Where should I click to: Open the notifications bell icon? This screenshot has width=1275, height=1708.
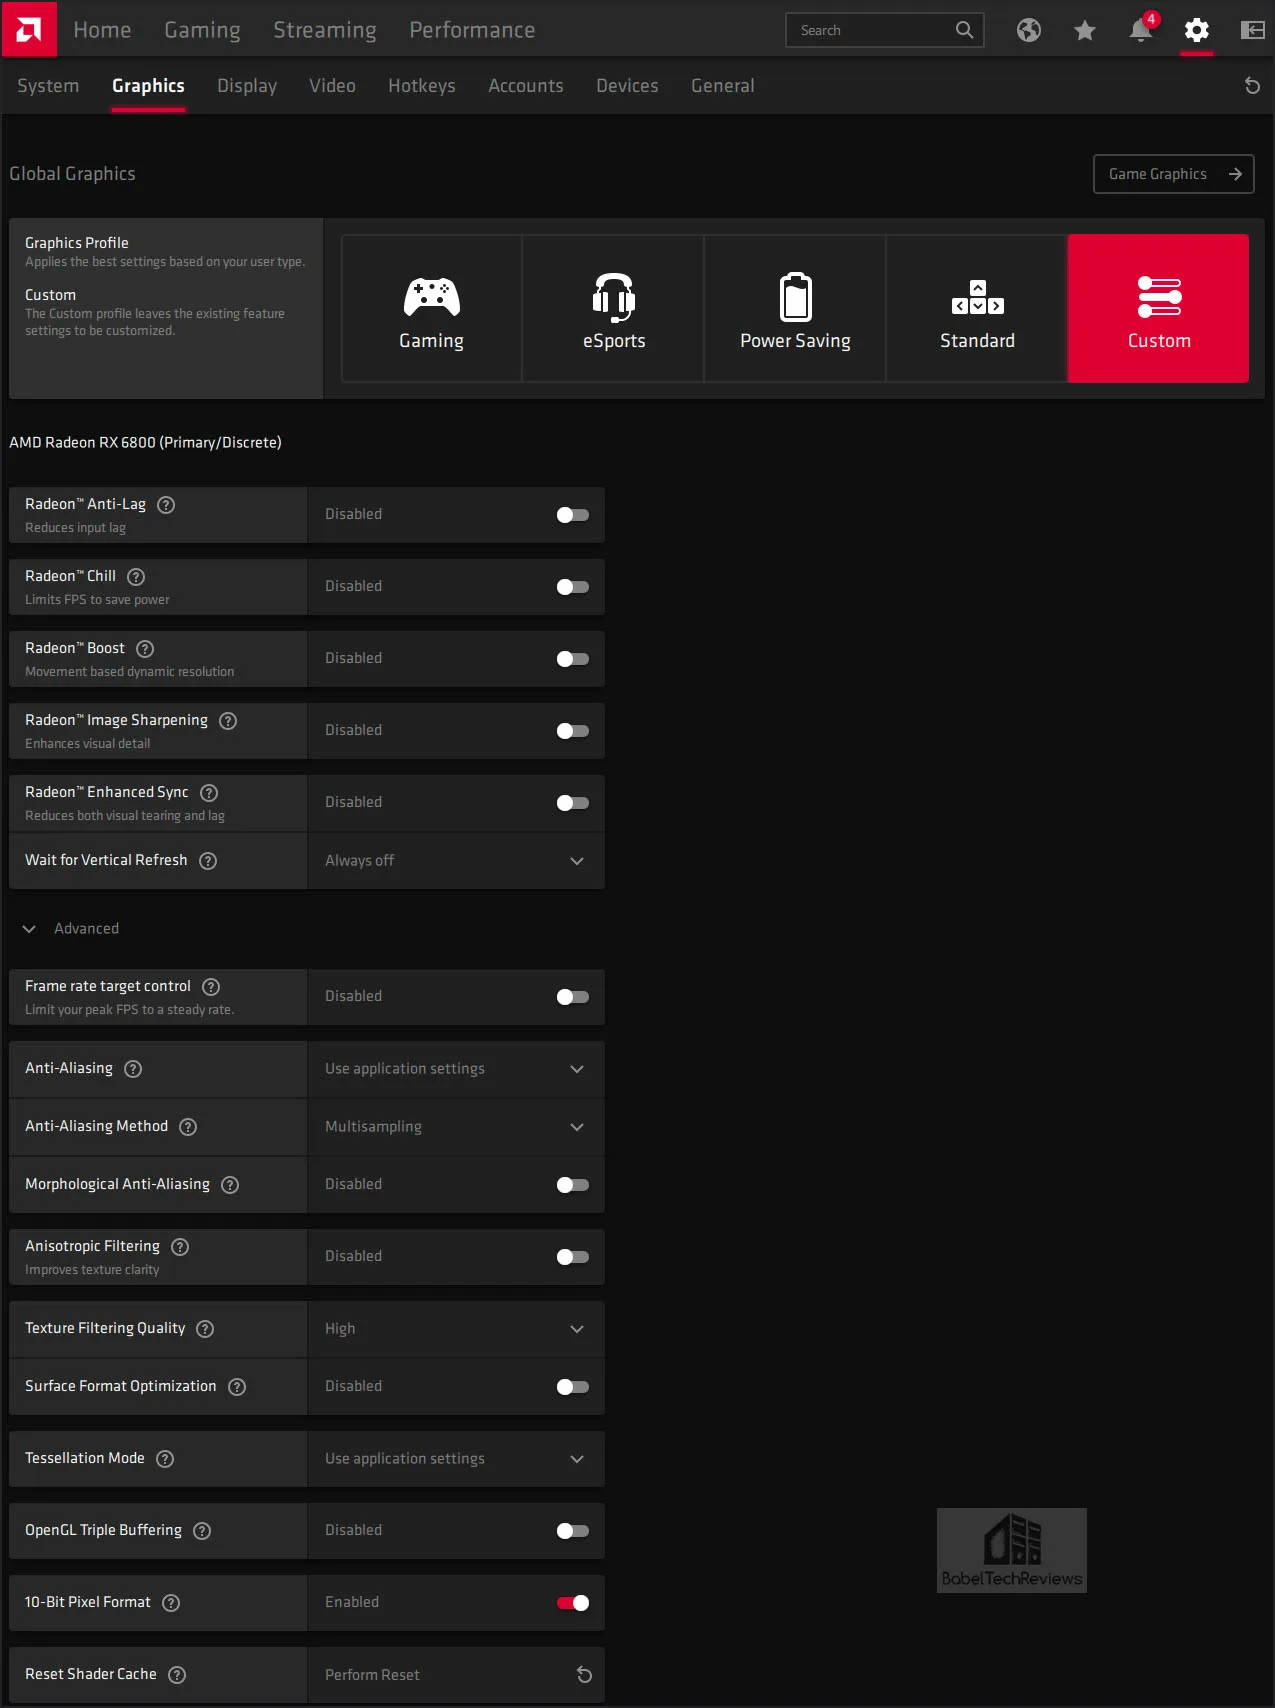[x=1140, y=30]
